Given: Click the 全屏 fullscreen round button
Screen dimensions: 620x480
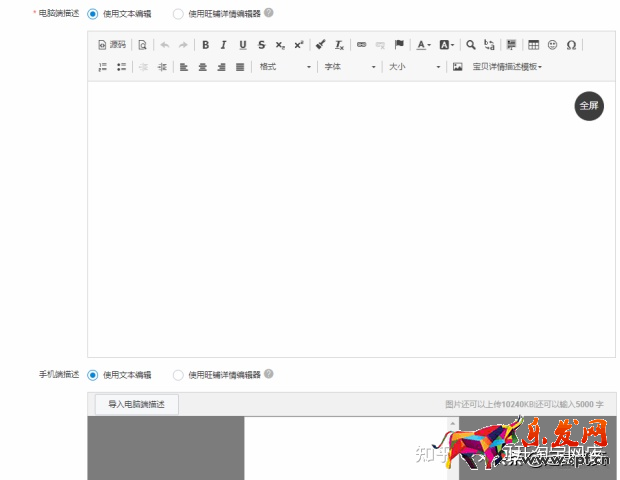Looking at the screenshot, I should [x=589, y=105].
